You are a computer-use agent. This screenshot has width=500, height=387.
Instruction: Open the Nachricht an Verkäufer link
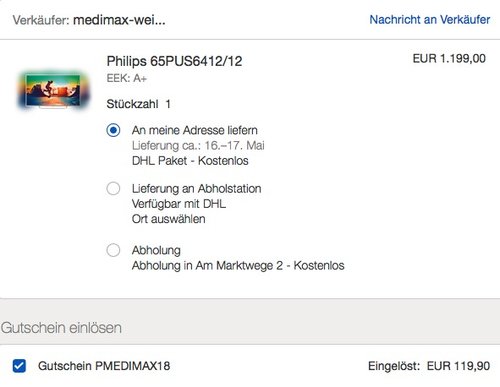[430, 20]
